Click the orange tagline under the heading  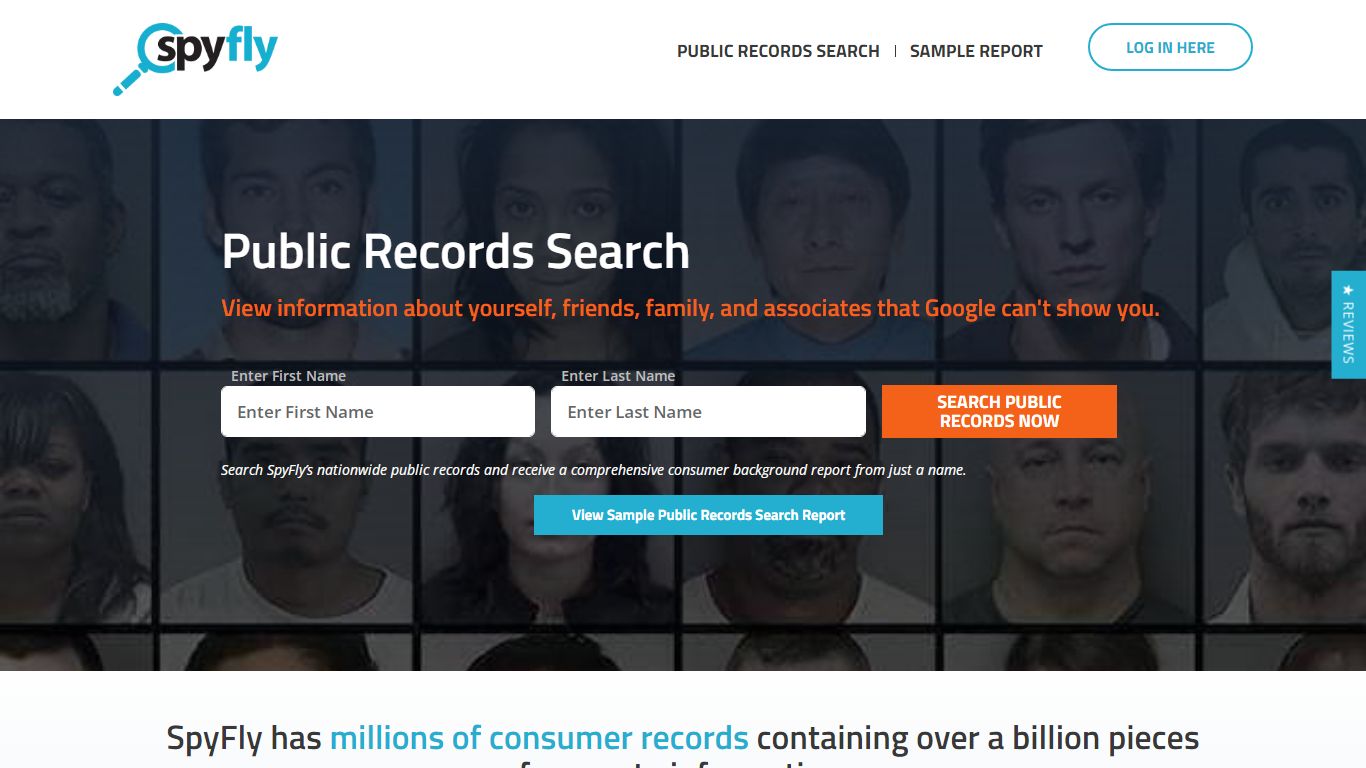coord(690,308)
